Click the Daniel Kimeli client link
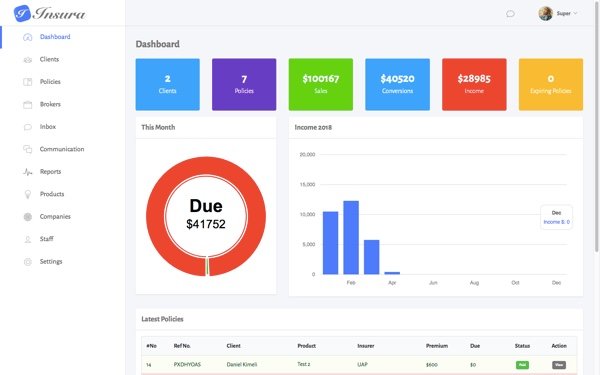This screenshot has height=375, width=600. coord(242,364)
